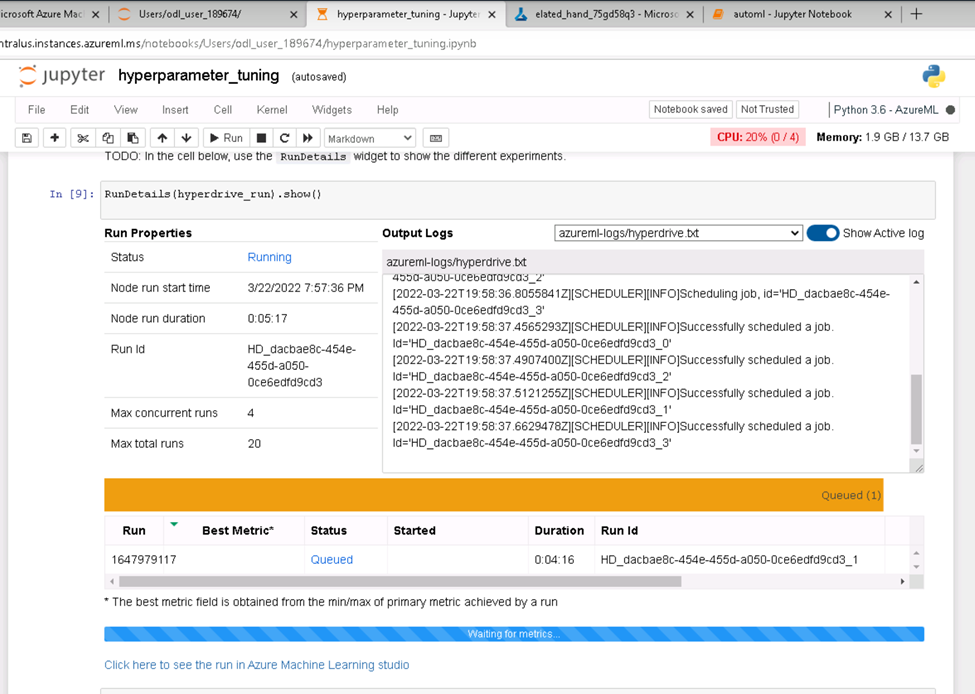Open the Insert menu

(x=175, y=110)
